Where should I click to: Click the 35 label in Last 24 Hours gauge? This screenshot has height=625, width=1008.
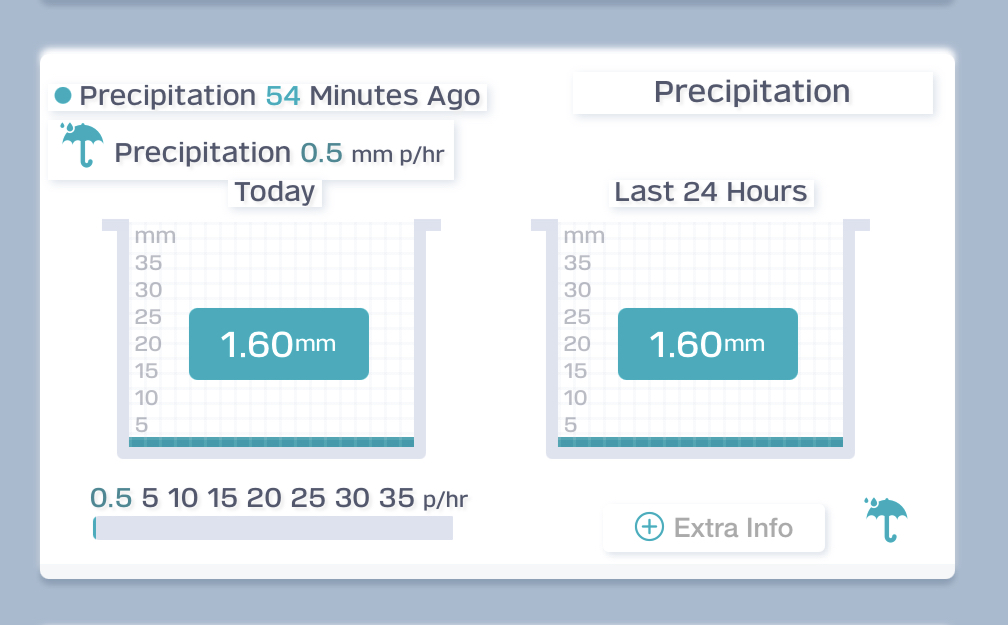tap(577, 263)
